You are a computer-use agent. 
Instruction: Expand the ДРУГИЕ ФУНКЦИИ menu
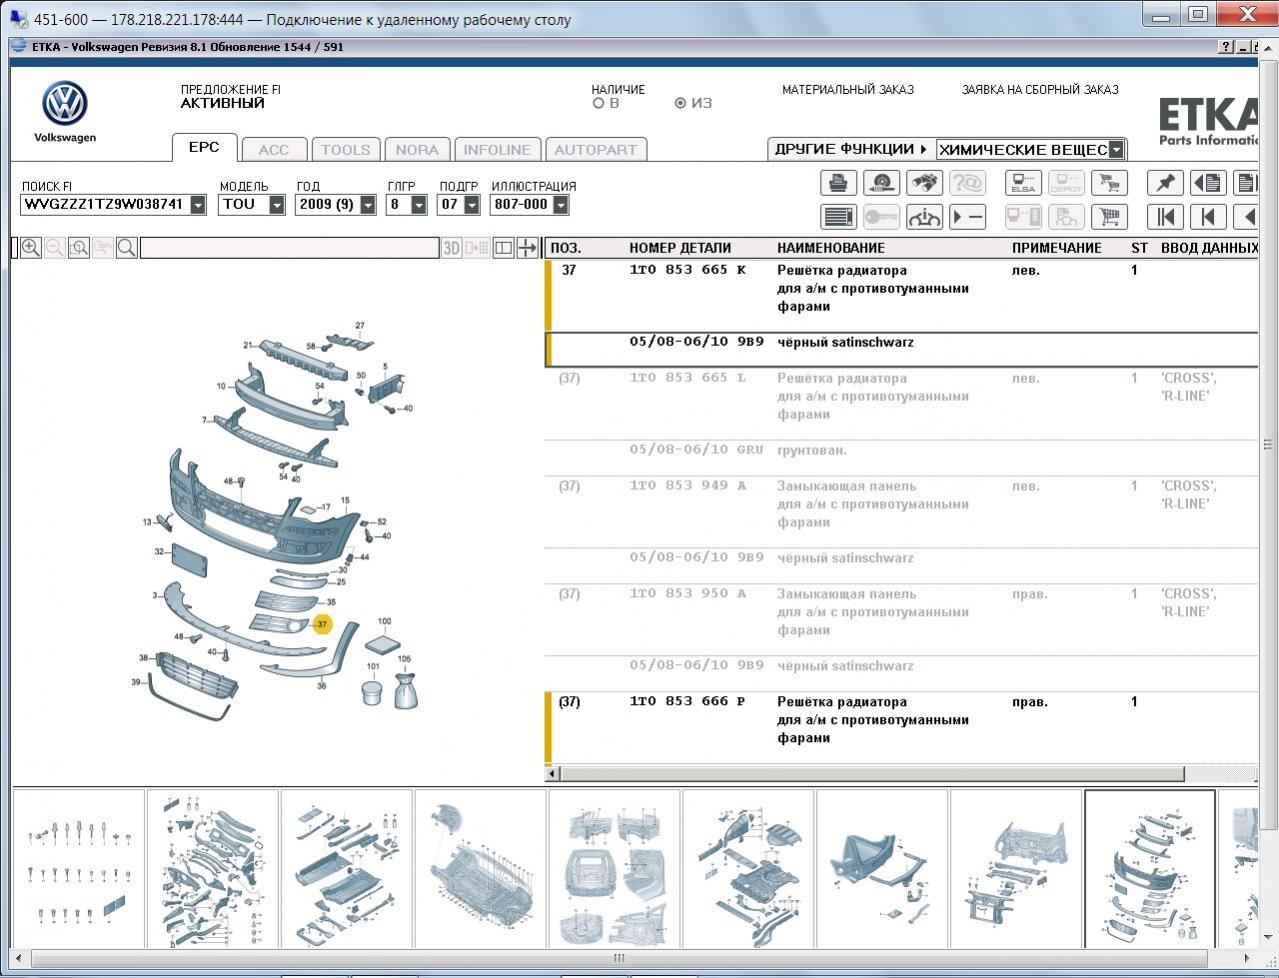point(851,149)
